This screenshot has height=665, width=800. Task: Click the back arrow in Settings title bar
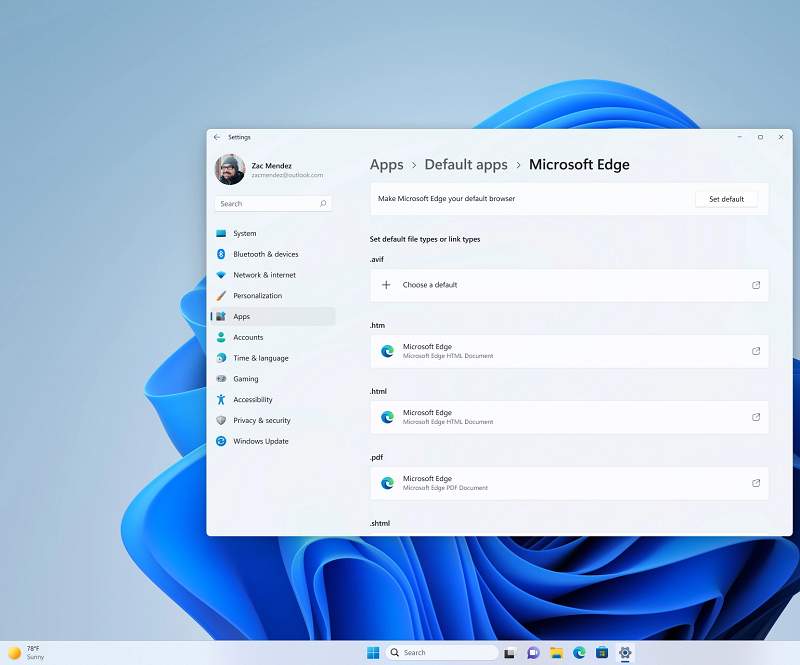click(x=217, y=137)
